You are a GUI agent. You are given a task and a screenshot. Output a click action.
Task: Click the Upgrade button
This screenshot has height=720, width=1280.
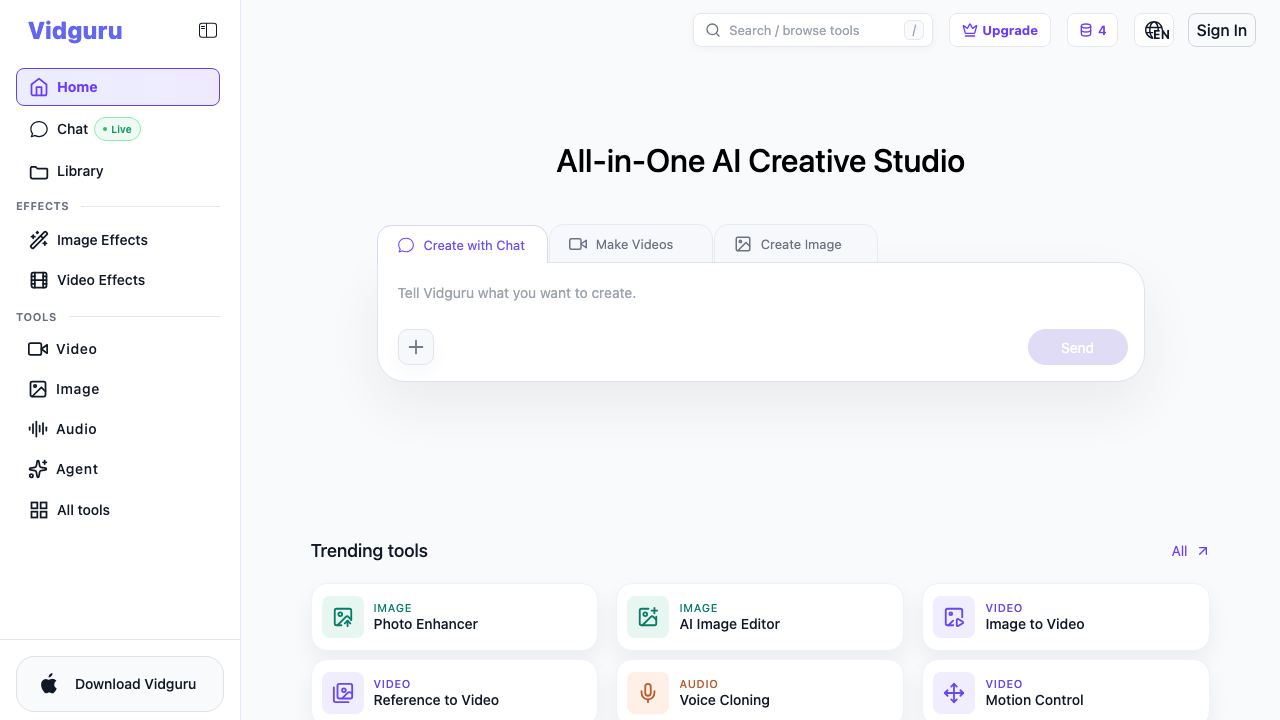[1000, 30]
